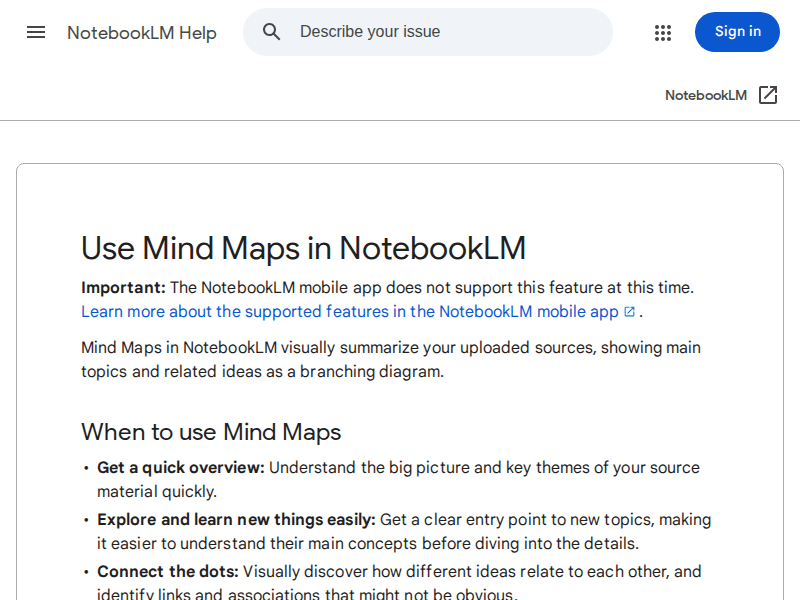Focus the Describe your issue search field
This screenshot has width=800, height=600.
pyautogui.click(x=428, y=32)
